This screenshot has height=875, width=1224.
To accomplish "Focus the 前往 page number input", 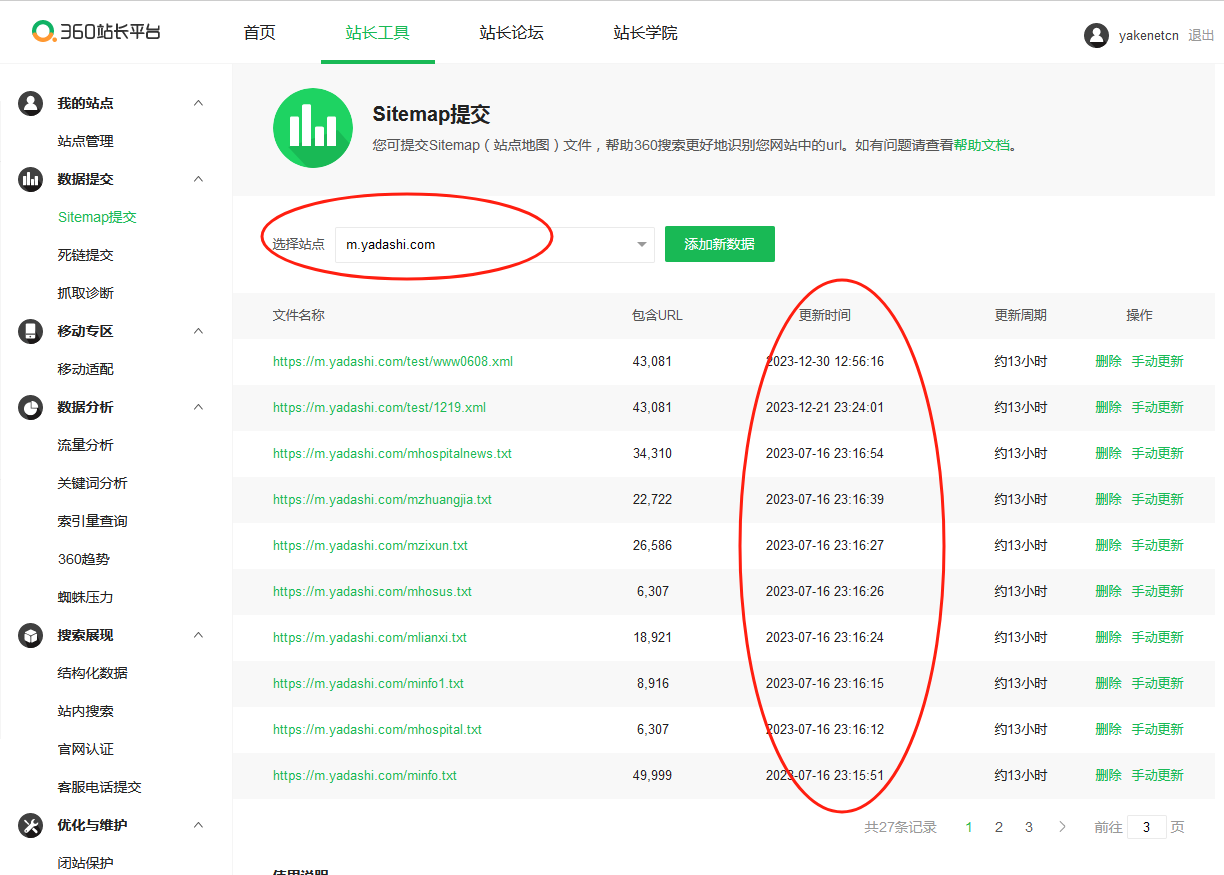I will [x=1146, y=827].
